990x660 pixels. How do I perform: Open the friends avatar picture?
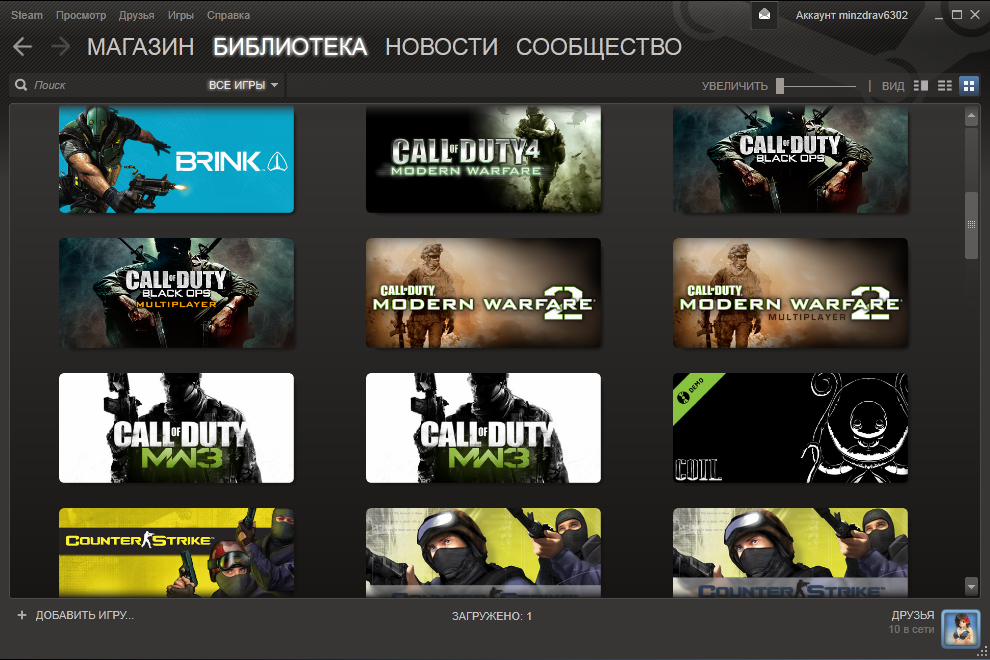[960, 628]
